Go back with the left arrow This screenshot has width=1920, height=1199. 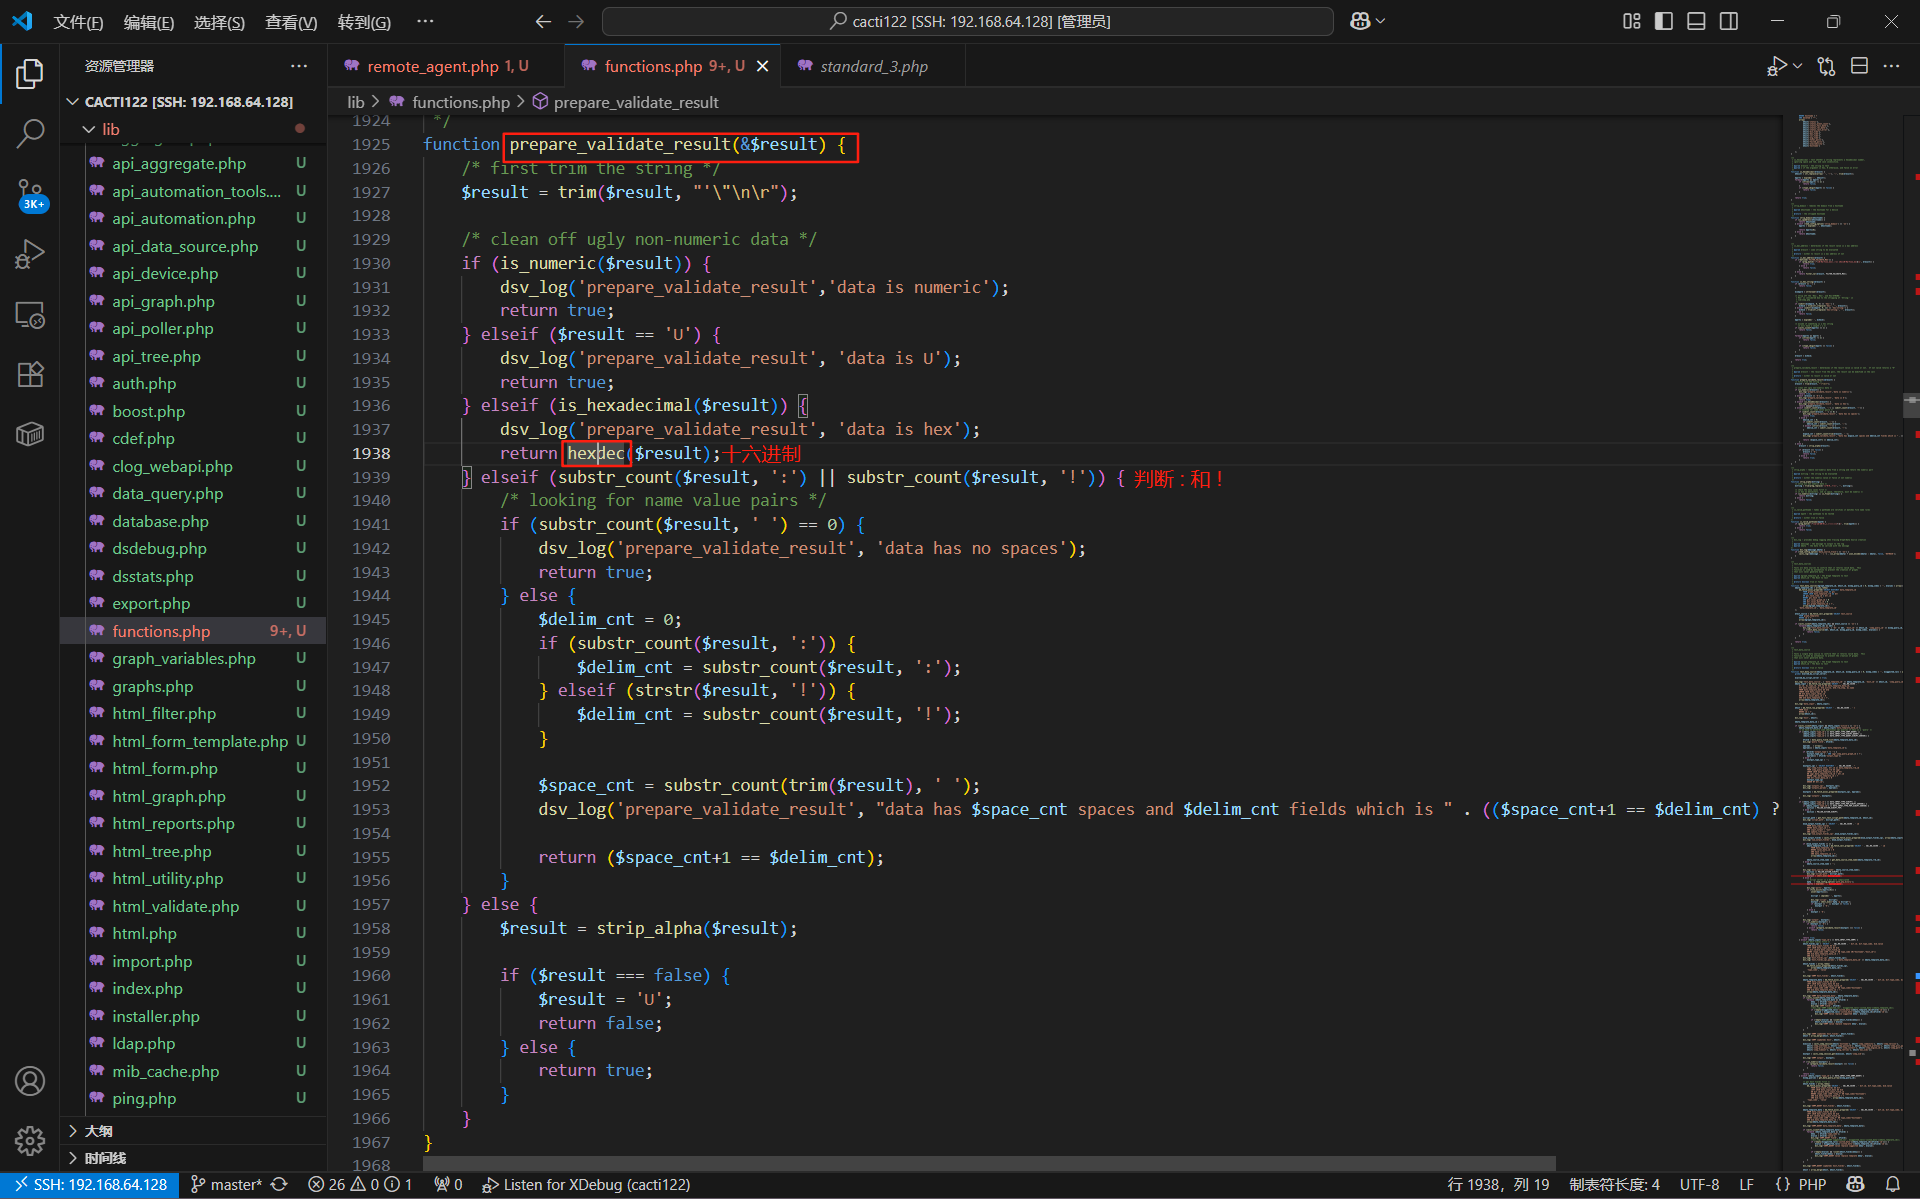pyautogui.click(x=543, y=21)
